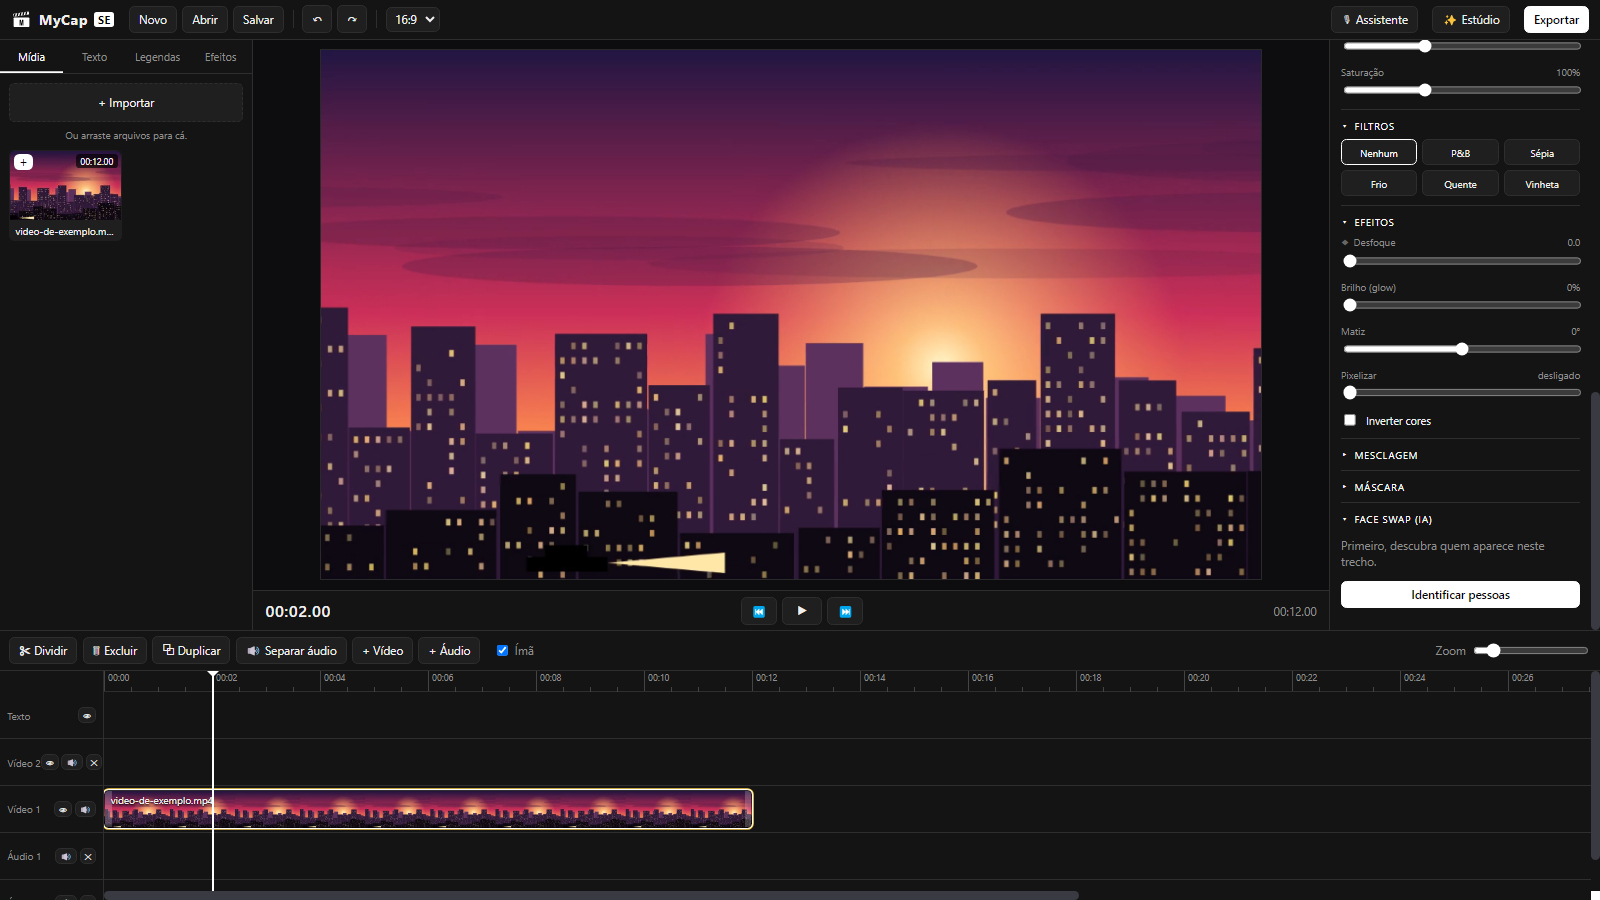Duplicate clip with Duplicar button
The image size is (1600, 900).
point(192,651)
